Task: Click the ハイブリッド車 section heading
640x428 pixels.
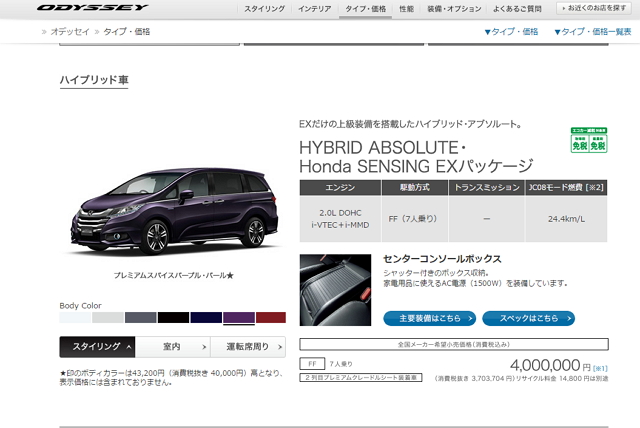Action: click(x=94, y=80)
